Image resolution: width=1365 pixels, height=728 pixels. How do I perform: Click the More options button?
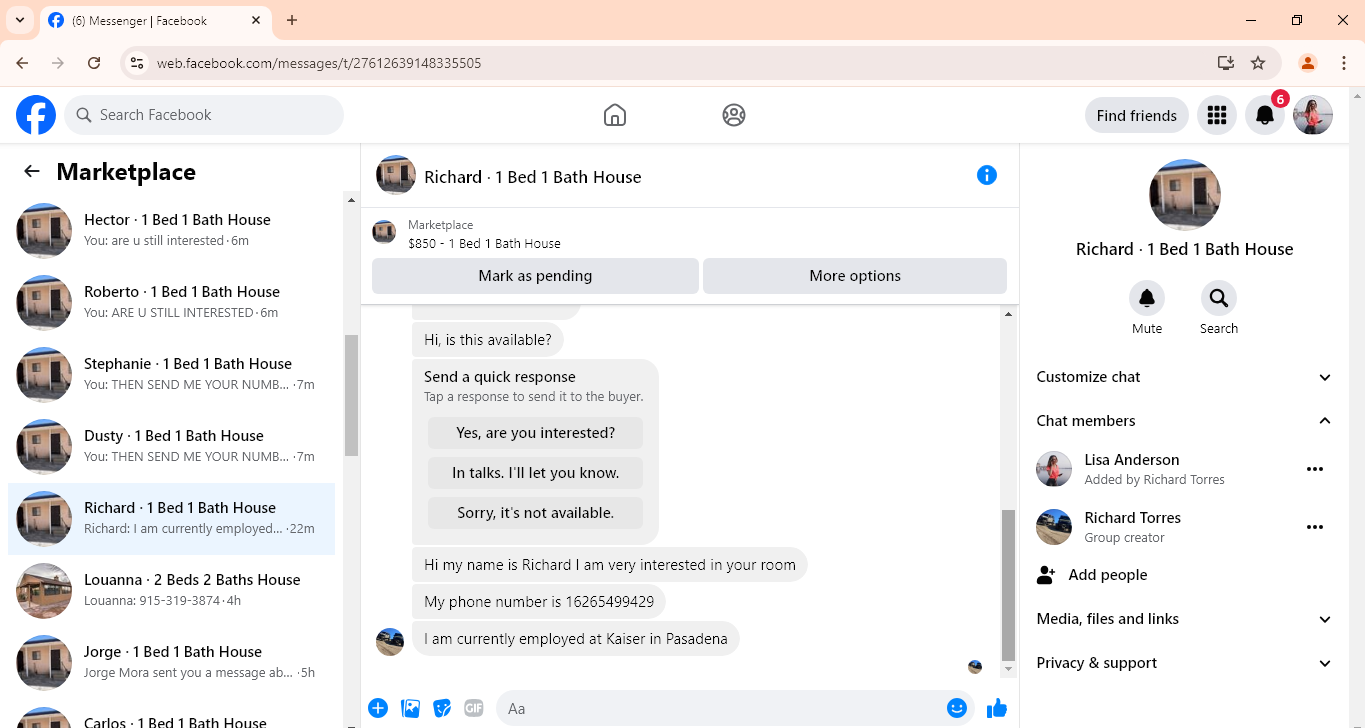[855, 276]
